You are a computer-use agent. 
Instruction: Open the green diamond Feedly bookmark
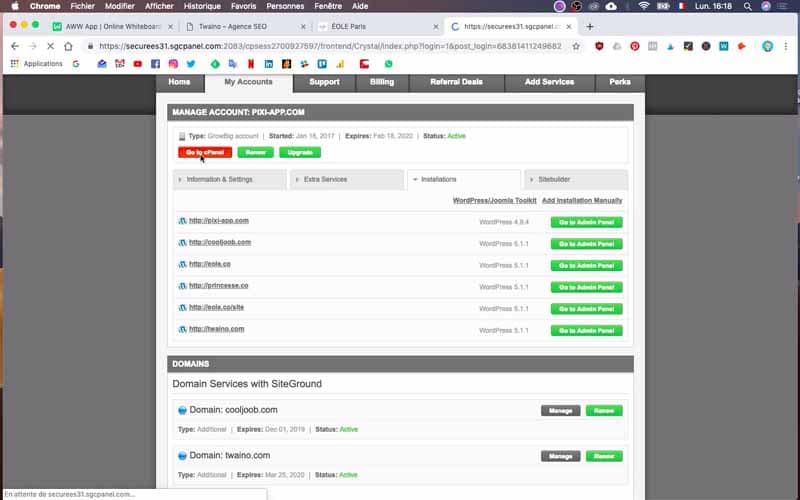click(215, 64)
